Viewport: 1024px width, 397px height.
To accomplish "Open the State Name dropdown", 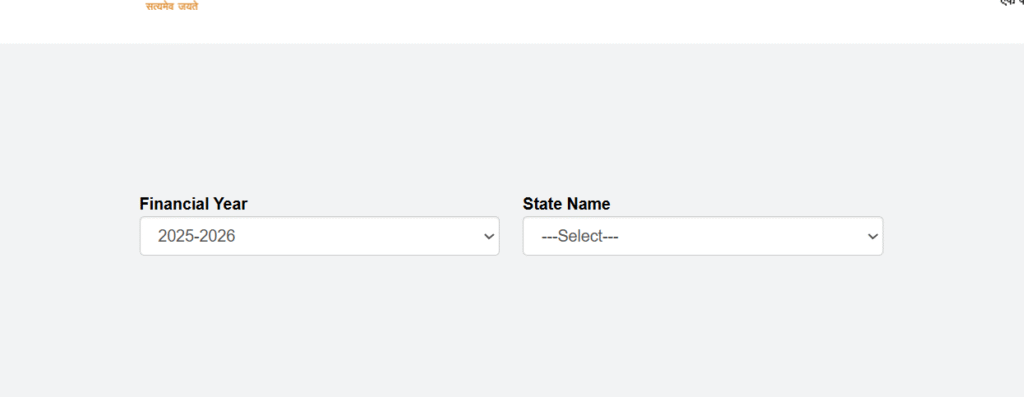I will [x=703, y=236].
